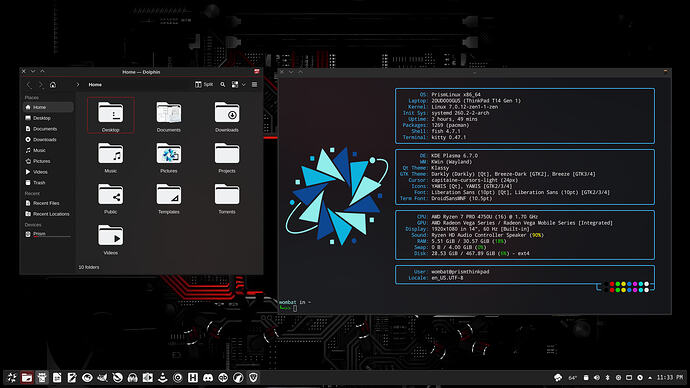Open clipboard in system tray

point(586,377)
